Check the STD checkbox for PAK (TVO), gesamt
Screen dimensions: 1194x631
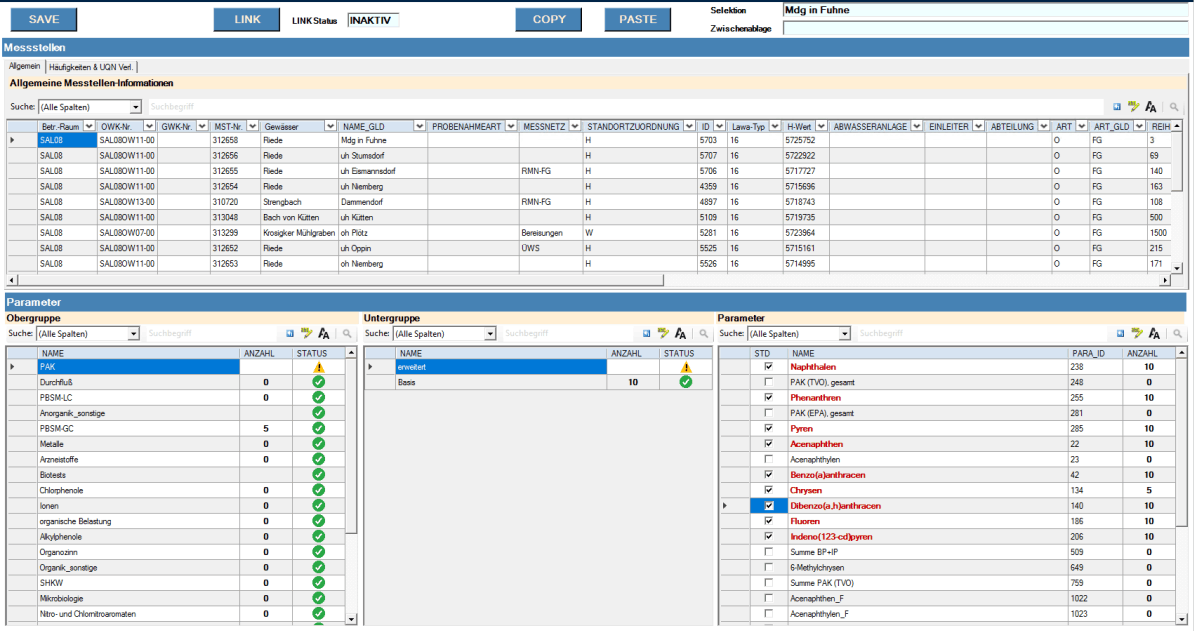[x=768, y=382]
